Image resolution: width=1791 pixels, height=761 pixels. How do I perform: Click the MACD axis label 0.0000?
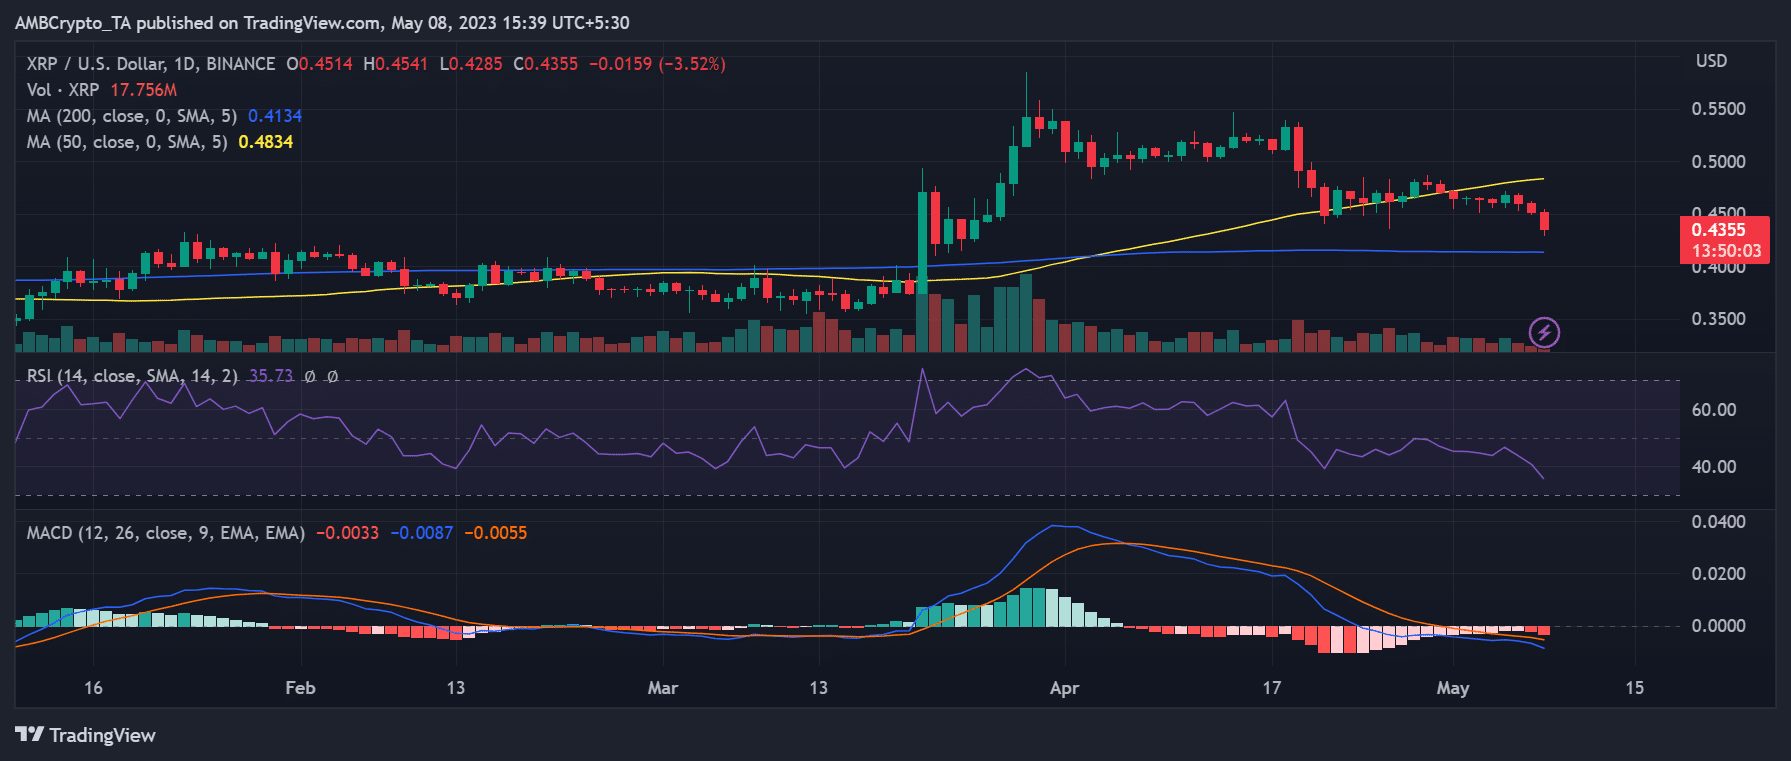pyautogui.click(x=1718, y=626)
